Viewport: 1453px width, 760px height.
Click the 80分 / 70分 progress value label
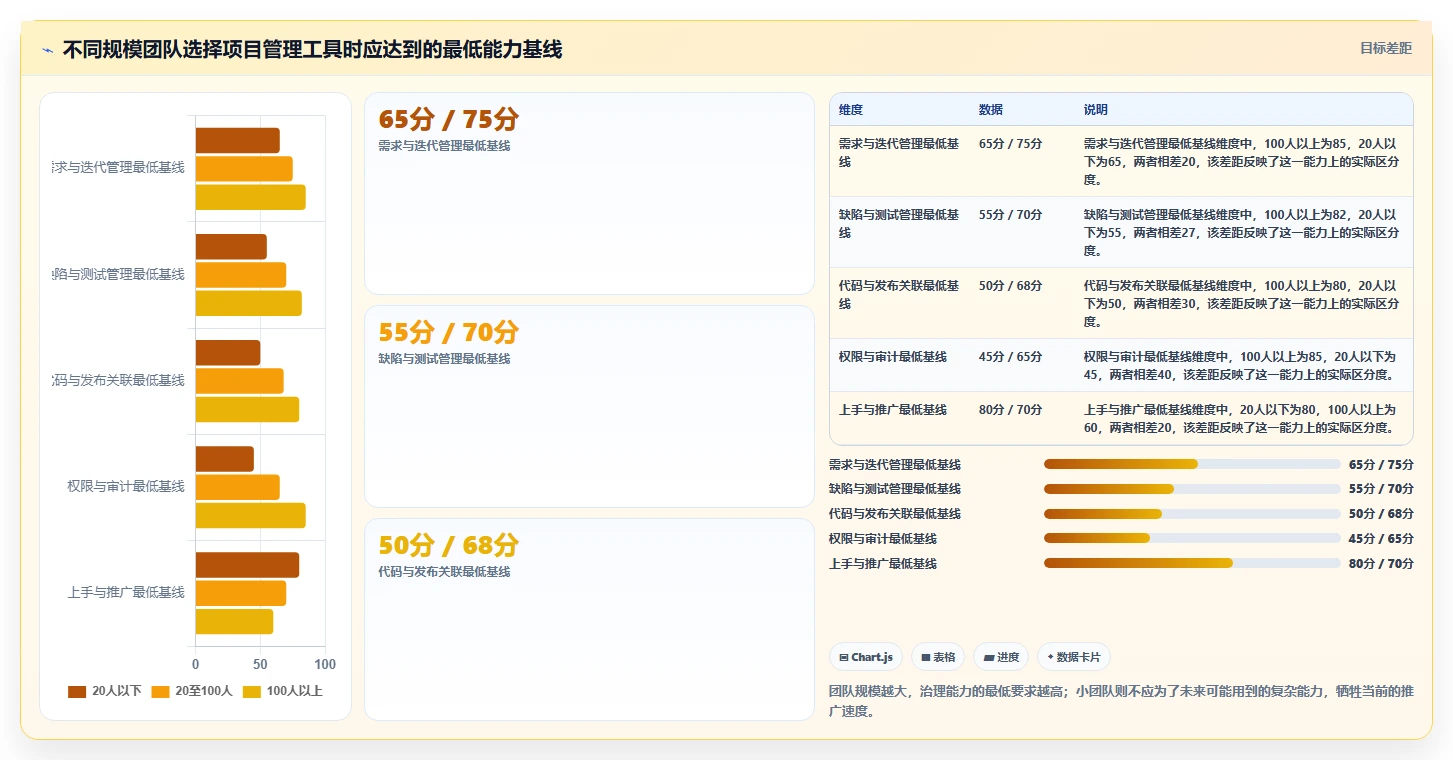1381,564
